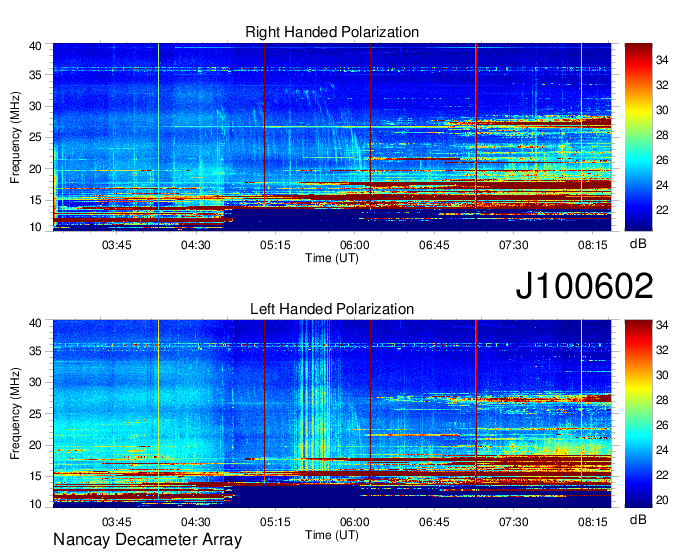Viewport: 680px width, 552px height.
Task: Click 34 dB value on right-handed colorbar
Action: (x=662, y=60)
